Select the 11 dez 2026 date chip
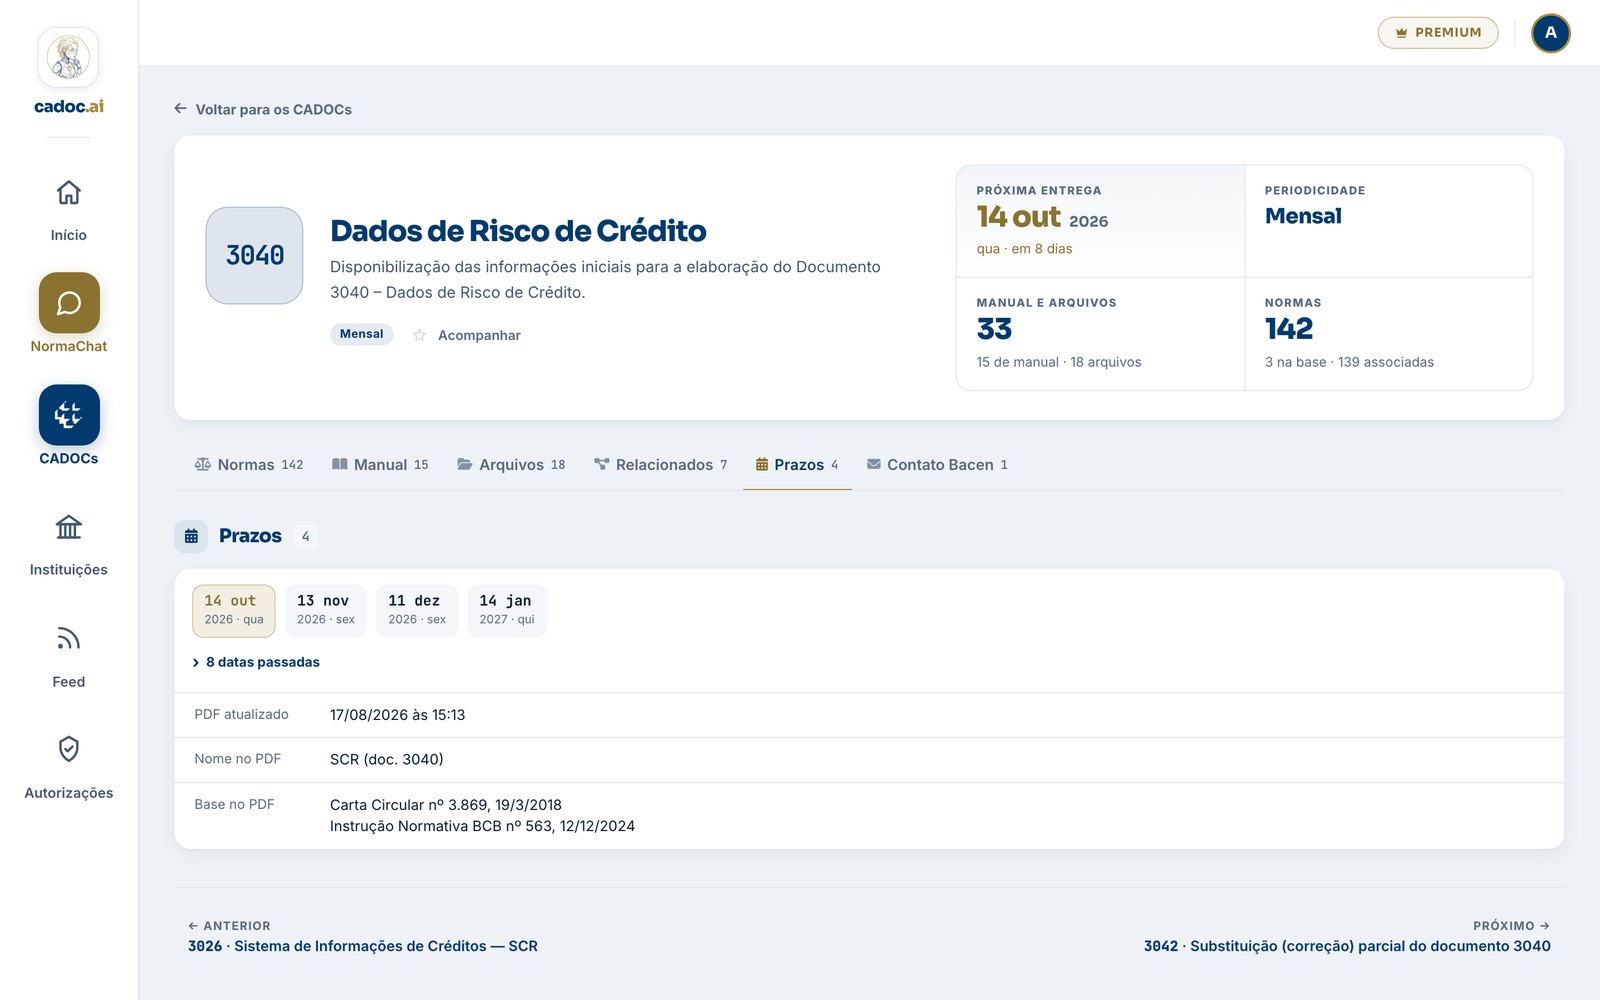The image size is (1600, 1000). pos(417,610)
